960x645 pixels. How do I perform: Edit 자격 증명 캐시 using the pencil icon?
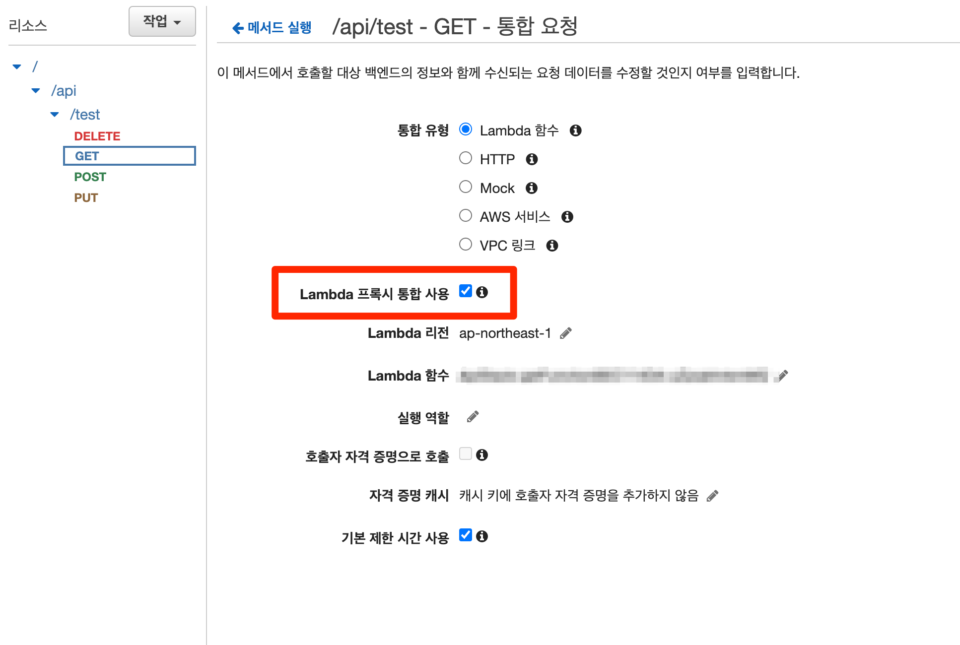coord(712,495)
